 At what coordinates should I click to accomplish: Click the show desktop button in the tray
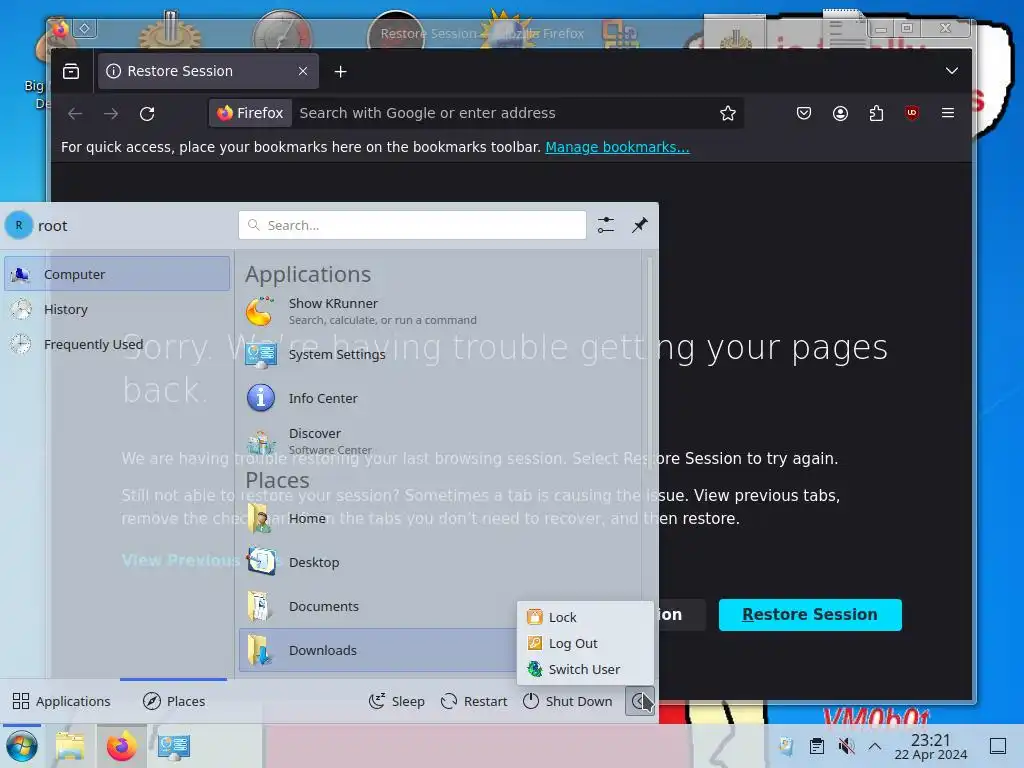pyautogui.click(x=998, y=746)
